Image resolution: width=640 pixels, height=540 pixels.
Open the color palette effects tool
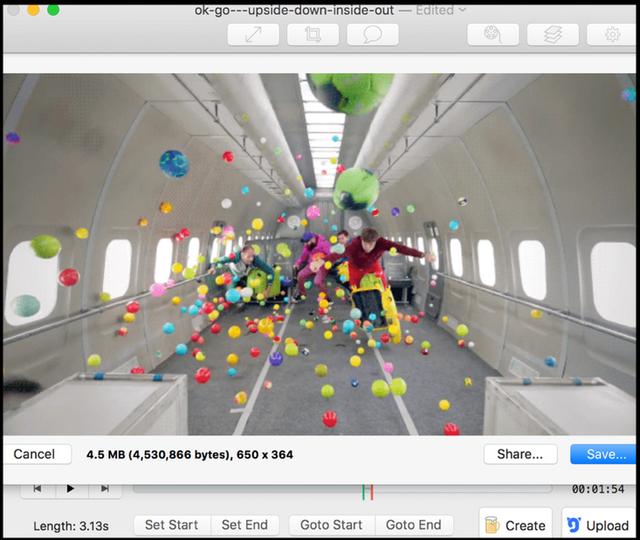click(493, 34)
